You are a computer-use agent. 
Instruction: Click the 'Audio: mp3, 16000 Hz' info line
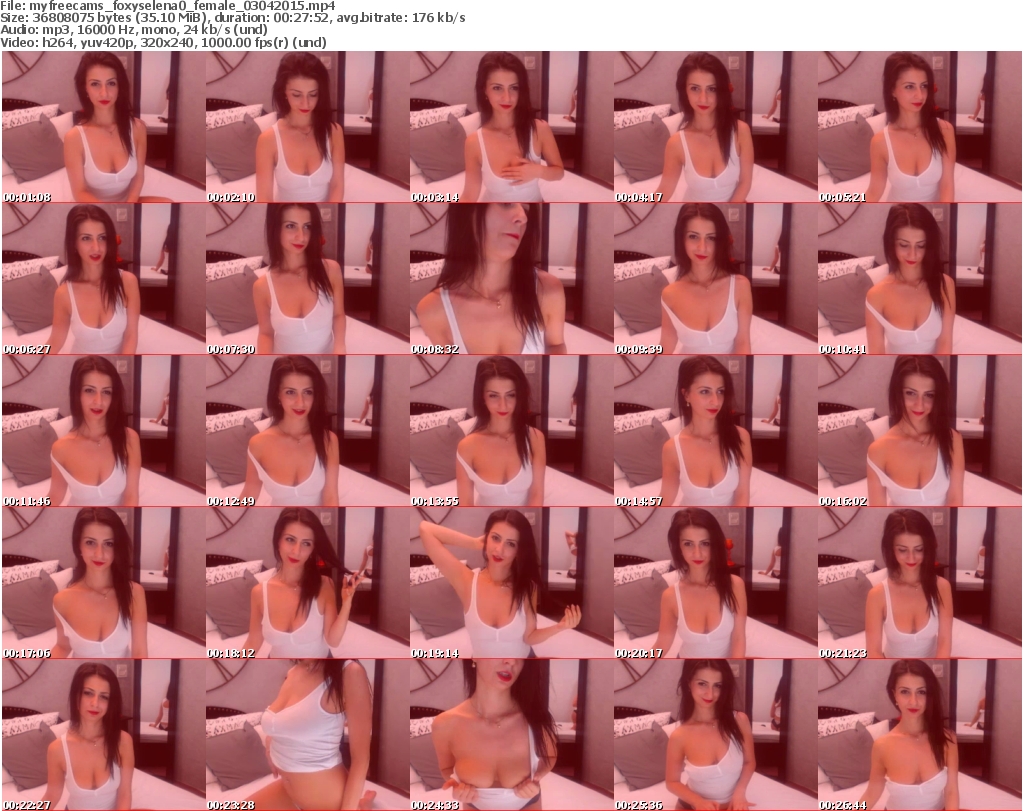click(134, 31)
